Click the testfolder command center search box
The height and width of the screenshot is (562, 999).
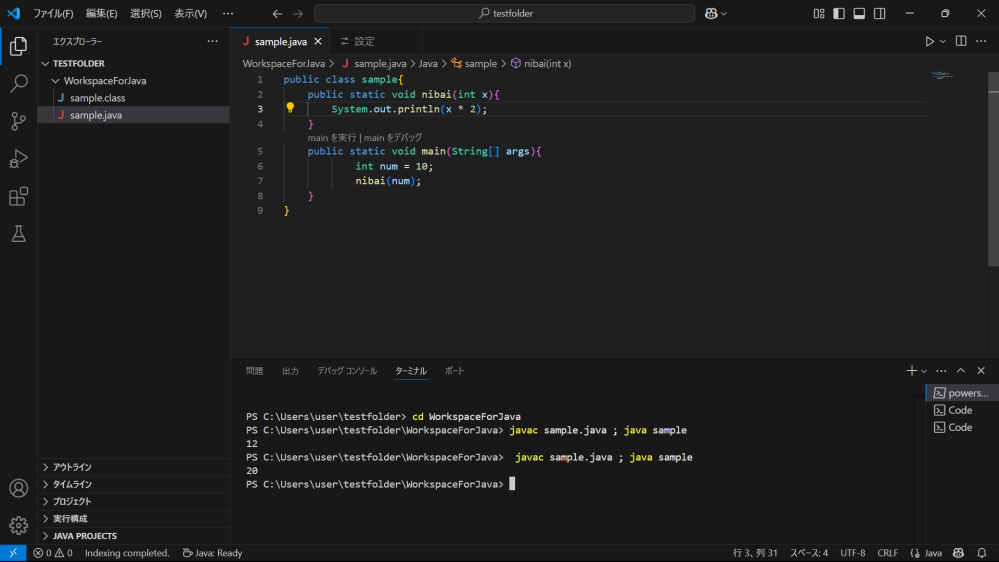(505, 13)
